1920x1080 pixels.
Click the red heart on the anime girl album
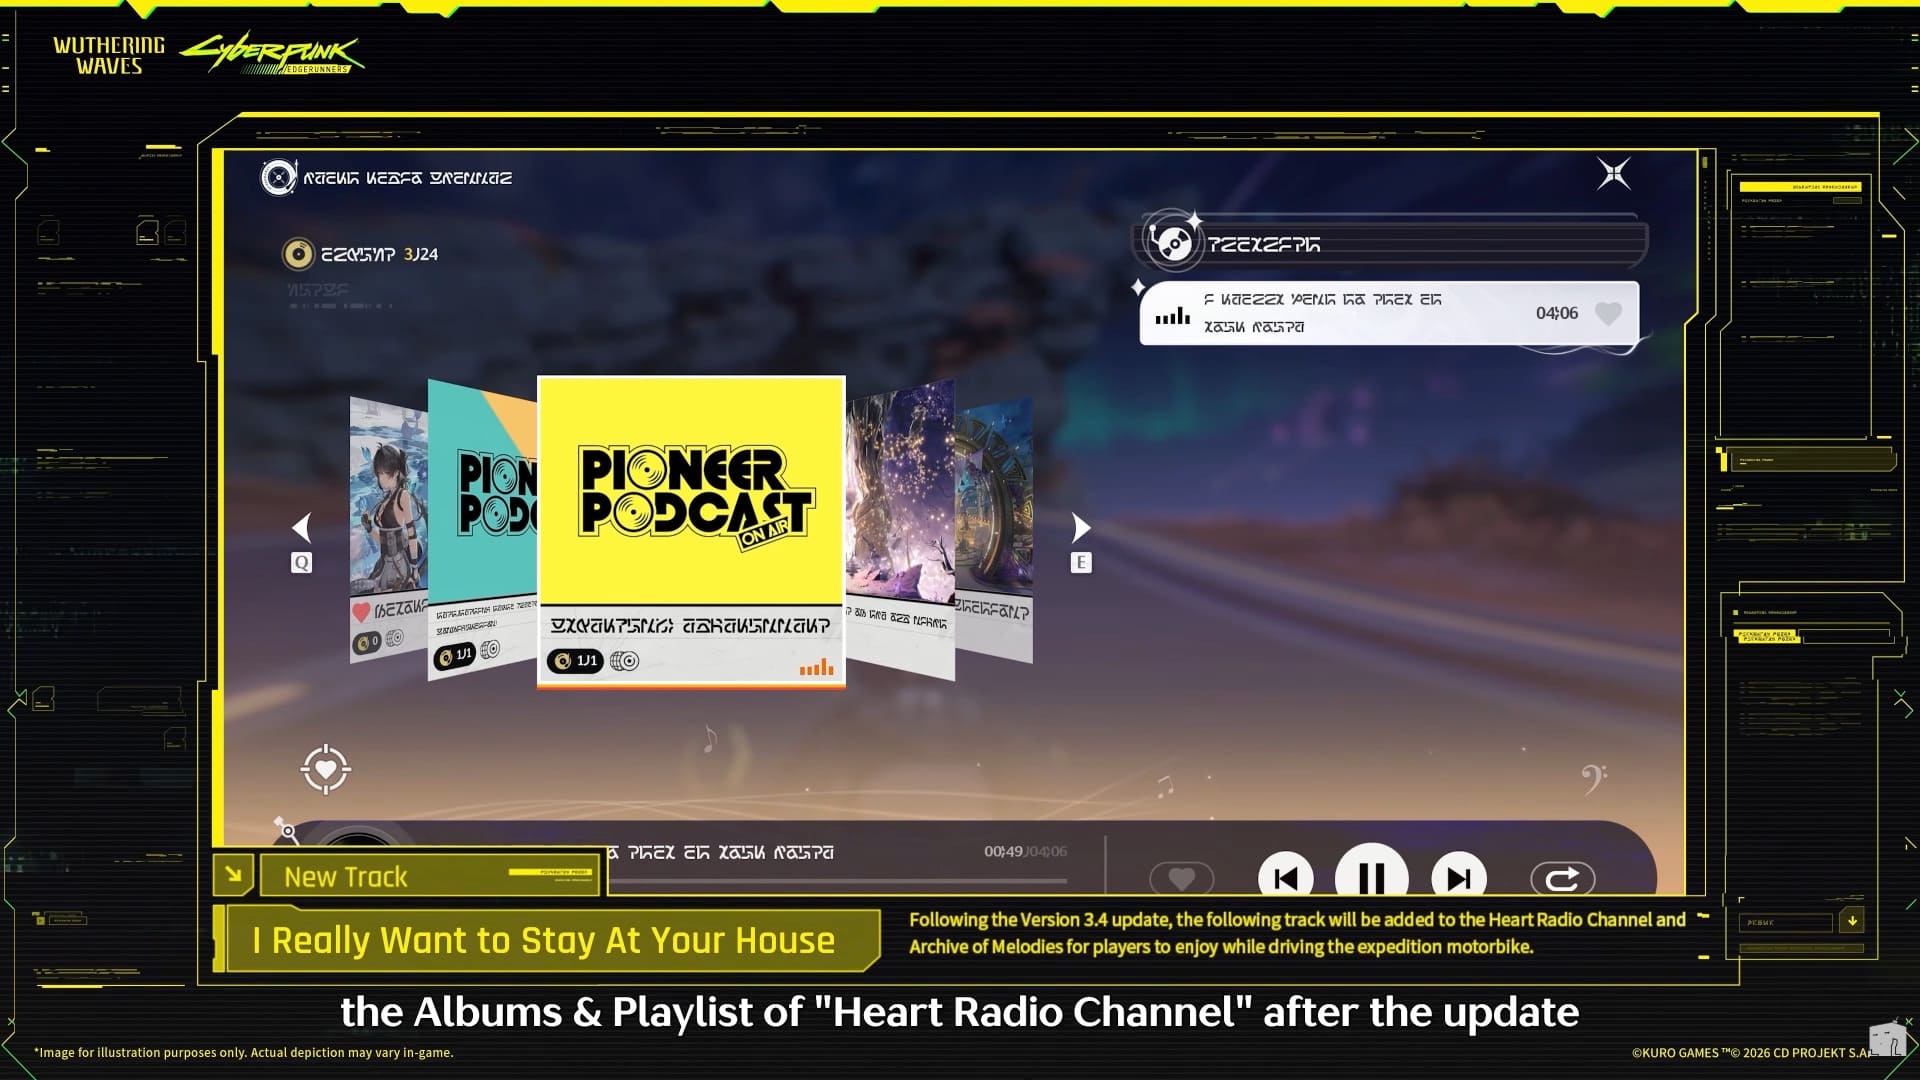click(361, 611)
